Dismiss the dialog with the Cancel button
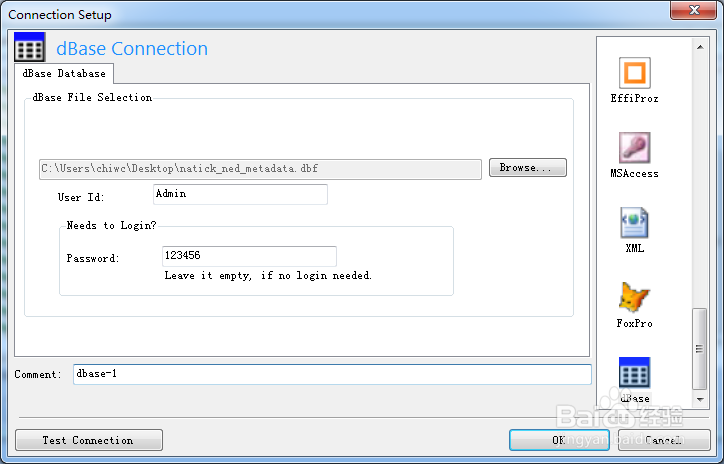The image size is (724, 464). (x=664, y=440)
